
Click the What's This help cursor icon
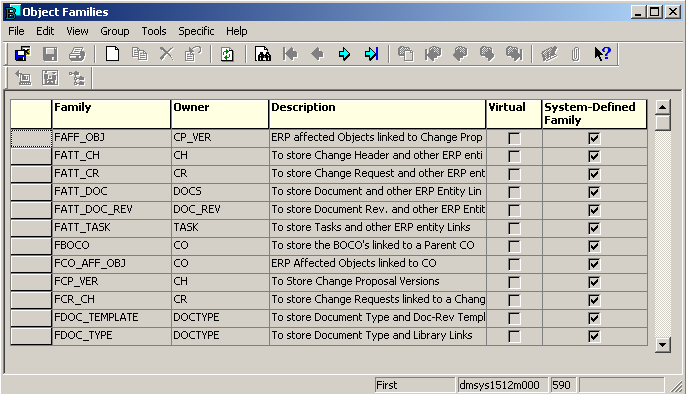(602, 54)
